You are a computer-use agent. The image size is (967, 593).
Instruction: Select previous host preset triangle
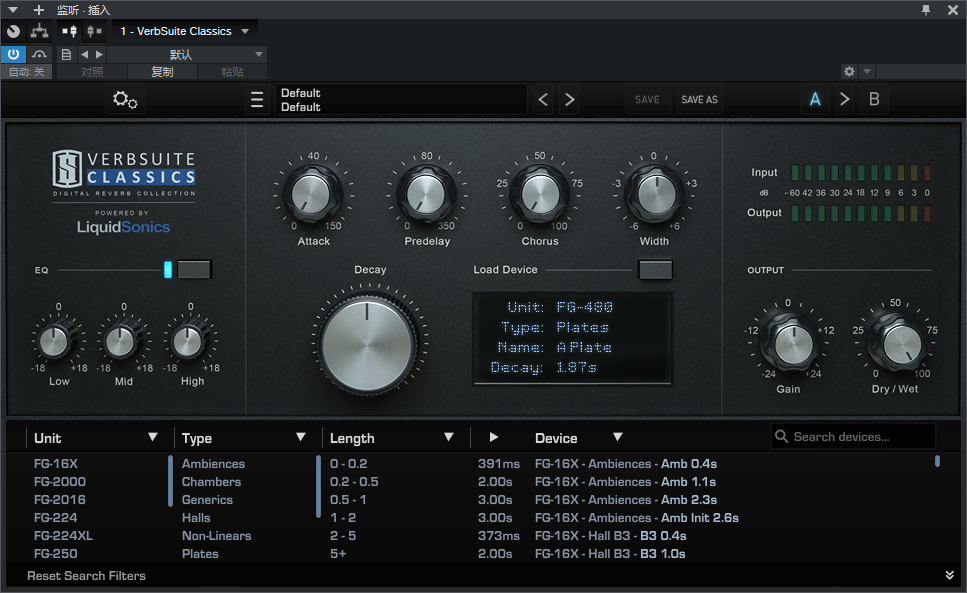[84, 54]
